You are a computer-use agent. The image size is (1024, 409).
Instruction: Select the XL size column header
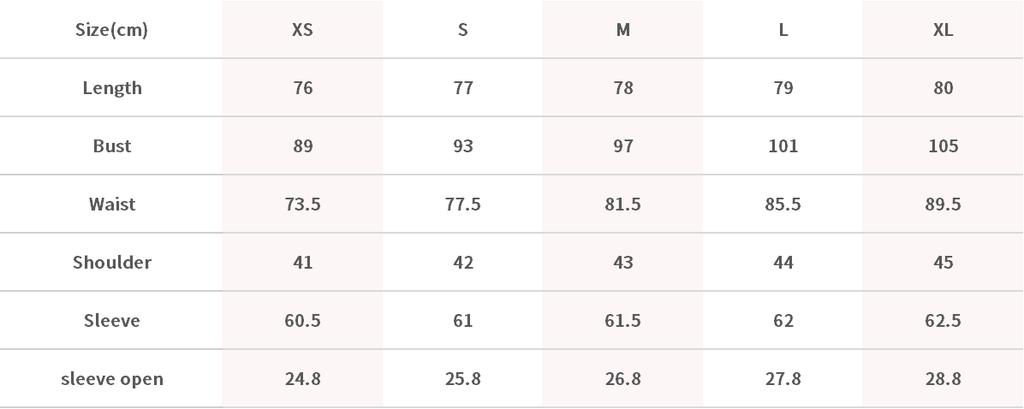pyautogui.click(x=942, y=30)
